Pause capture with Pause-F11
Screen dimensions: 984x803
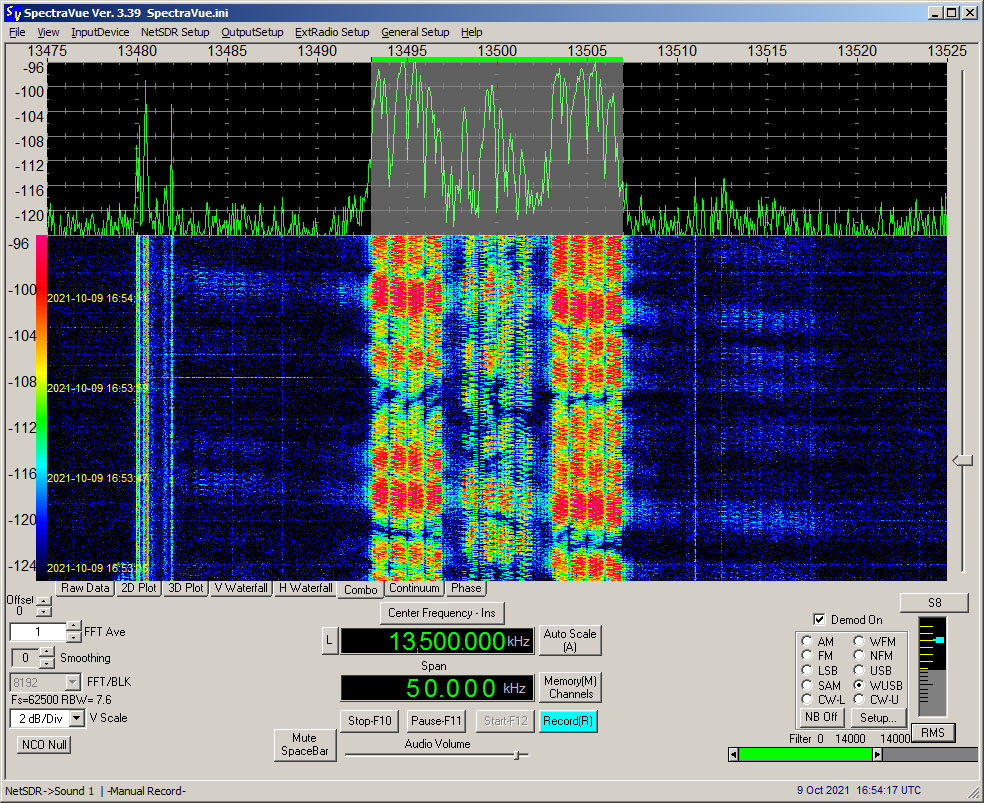coord(436,721)
